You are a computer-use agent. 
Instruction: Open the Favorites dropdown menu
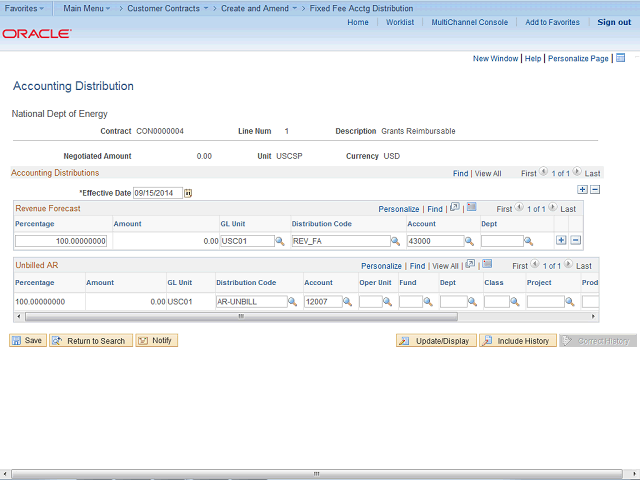click(x=25, y=8)
